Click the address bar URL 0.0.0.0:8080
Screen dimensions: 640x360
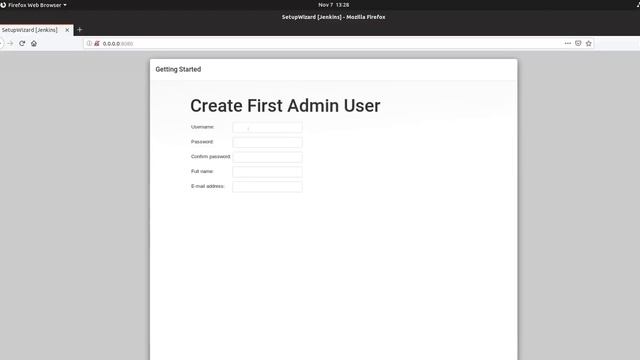coord(118,44)
